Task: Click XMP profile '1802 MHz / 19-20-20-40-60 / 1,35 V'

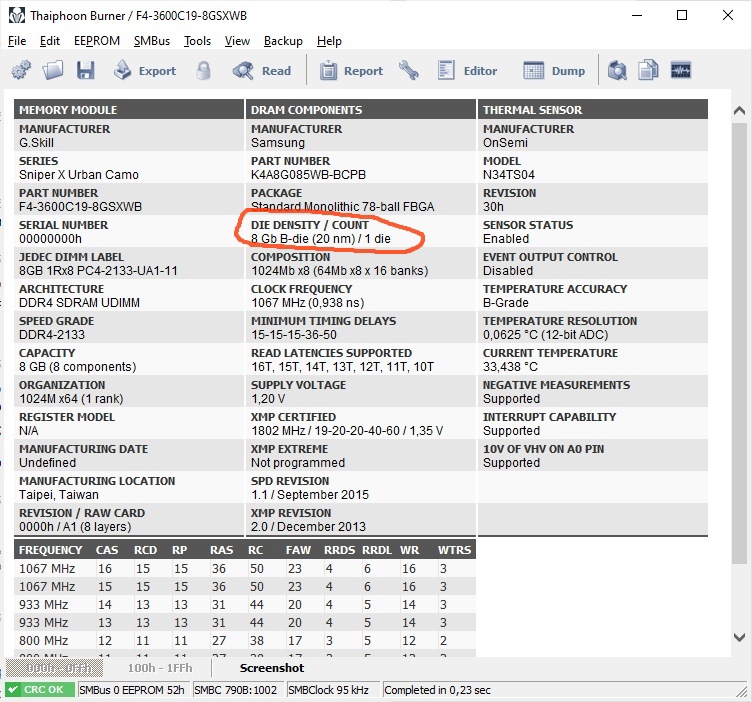Action: coord(347,431)
